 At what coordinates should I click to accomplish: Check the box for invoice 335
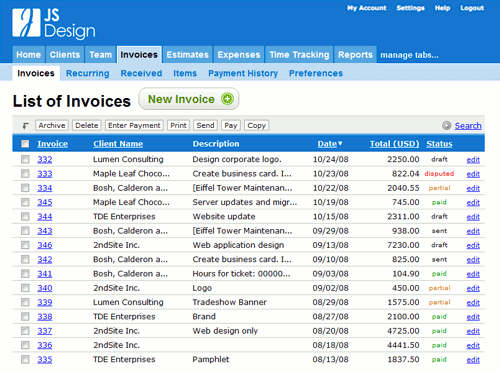click(25, 359)
